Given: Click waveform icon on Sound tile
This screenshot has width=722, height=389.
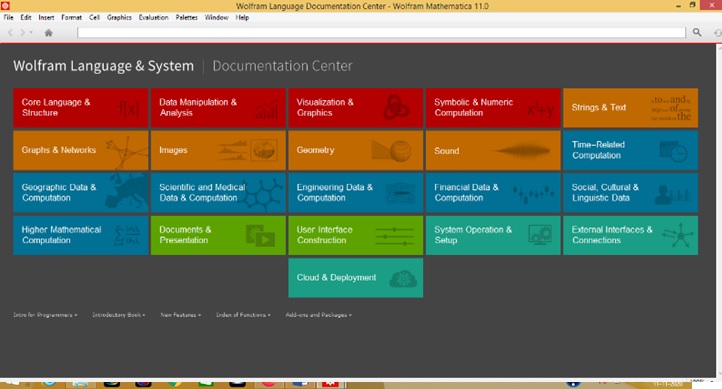Looking at the screenshot, I should coord(522,151).
